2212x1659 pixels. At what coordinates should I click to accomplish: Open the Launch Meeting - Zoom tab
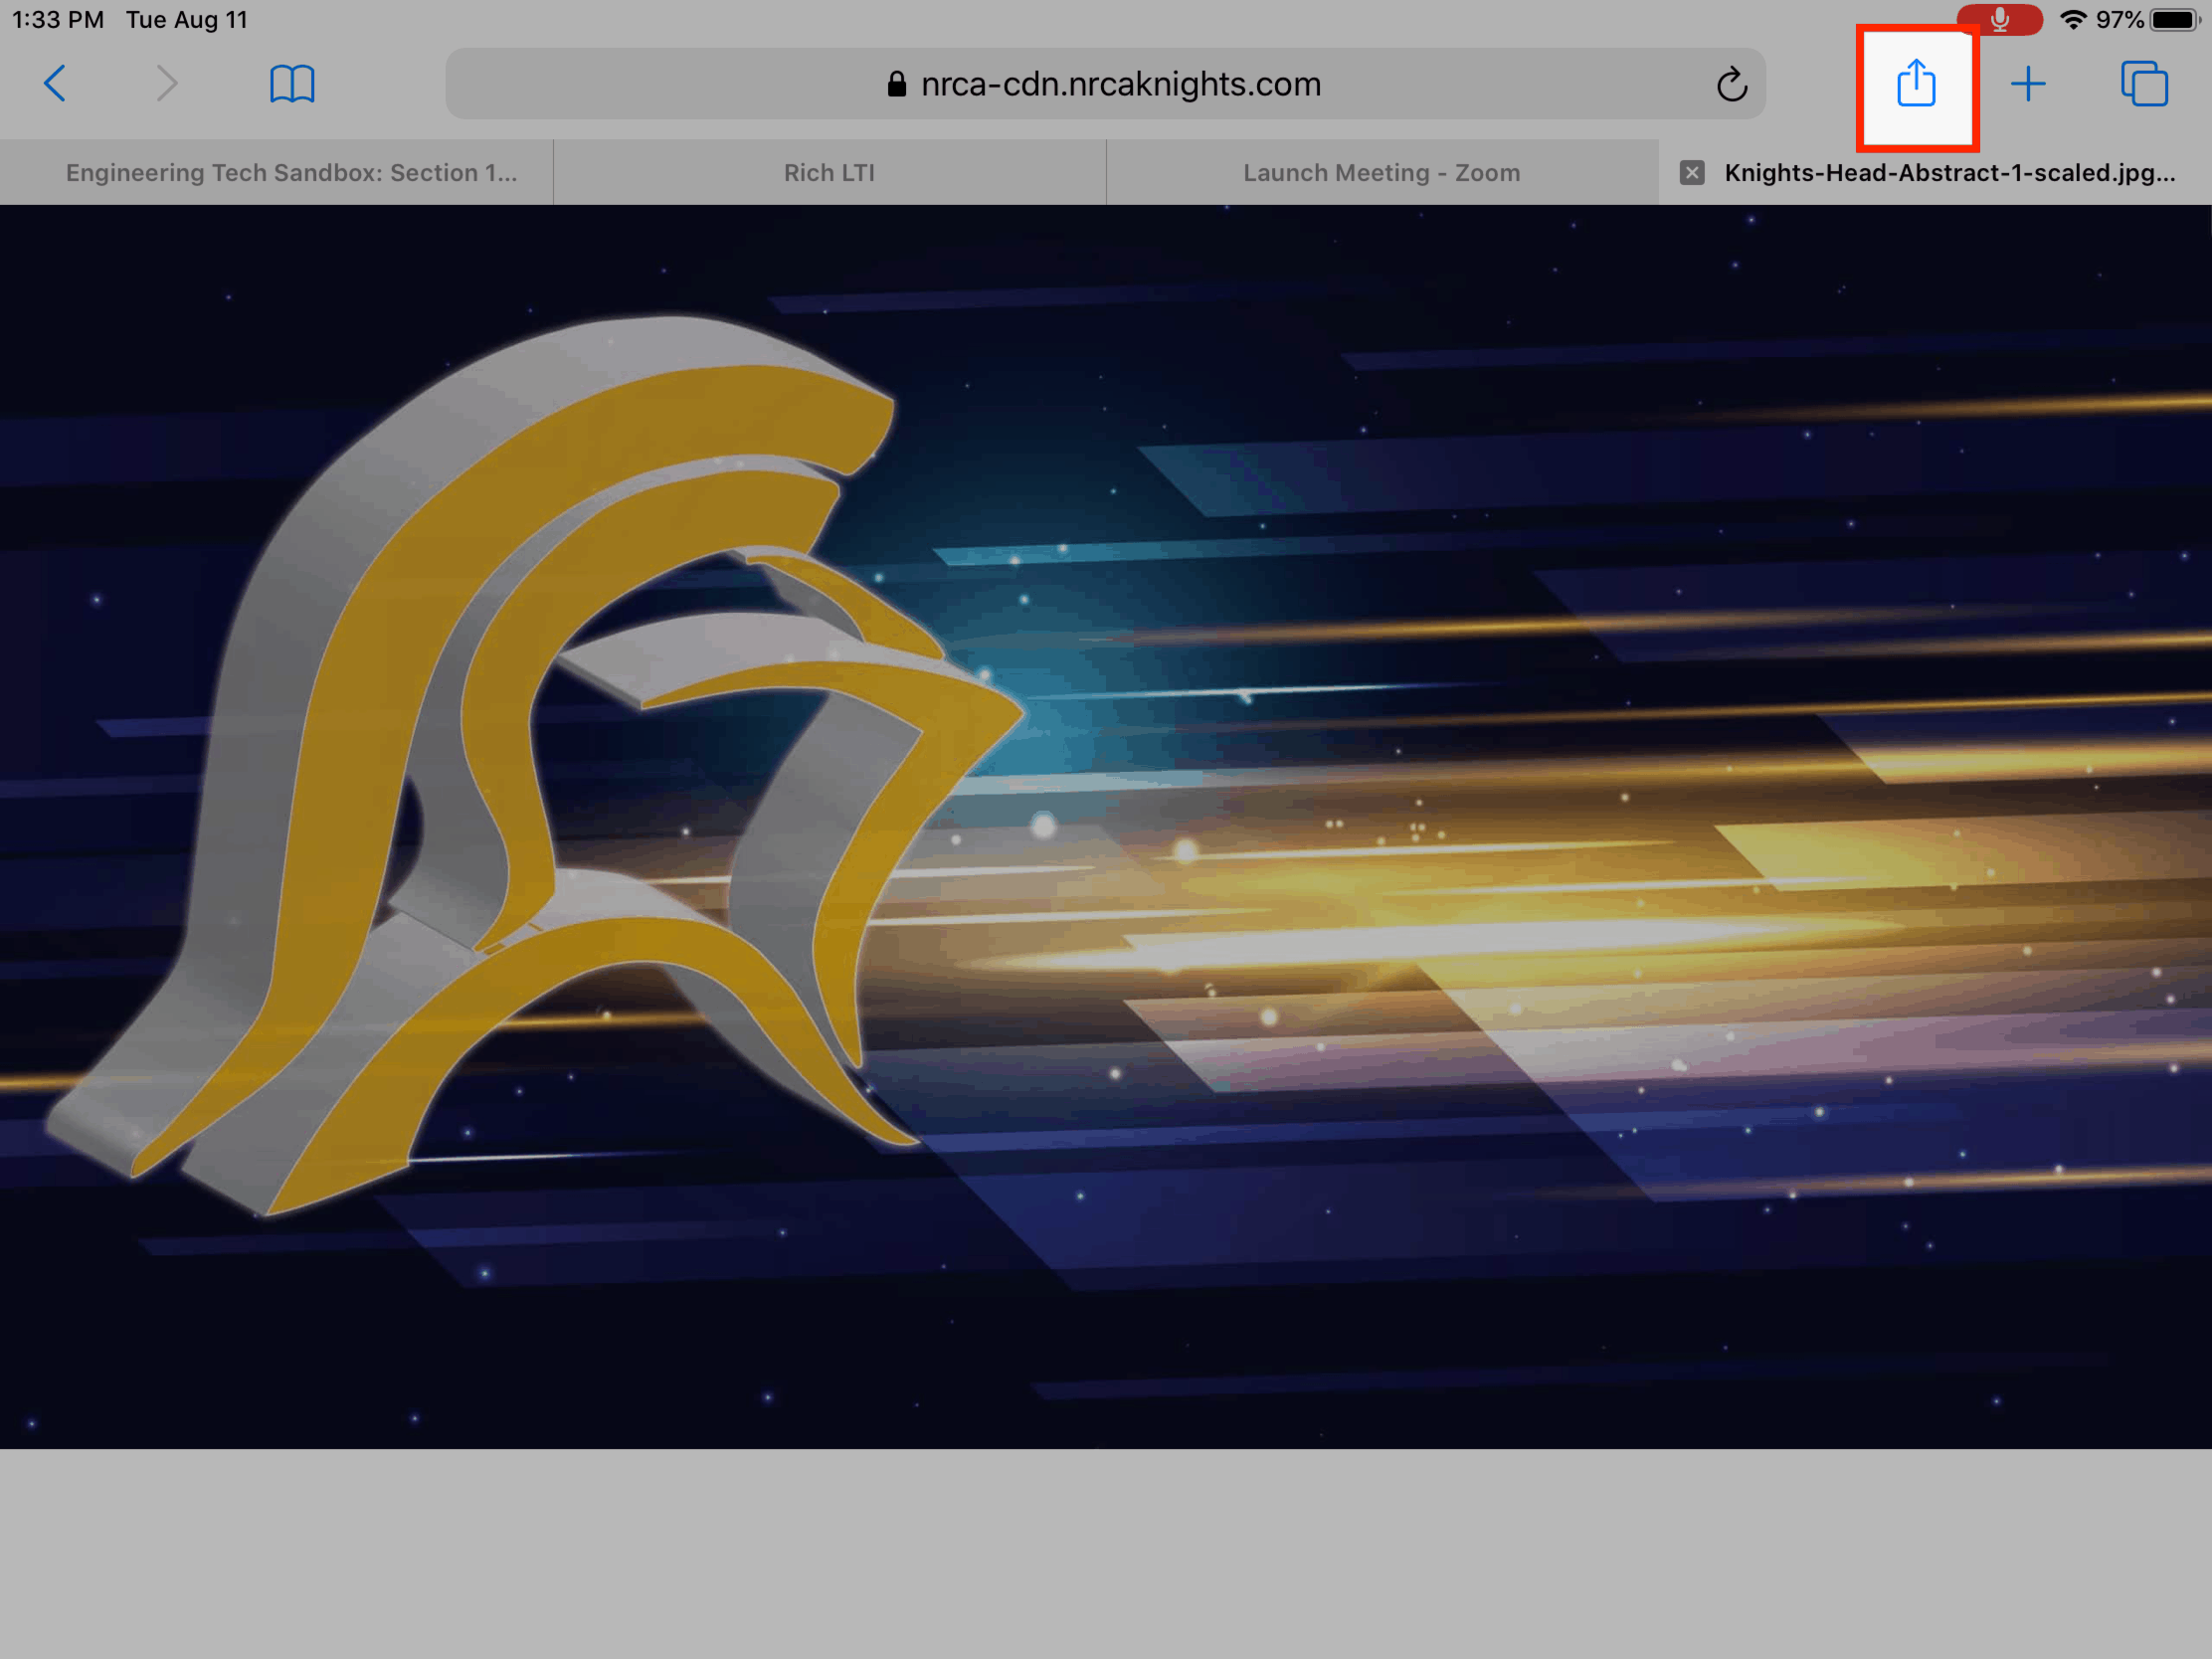[1382, 173]
